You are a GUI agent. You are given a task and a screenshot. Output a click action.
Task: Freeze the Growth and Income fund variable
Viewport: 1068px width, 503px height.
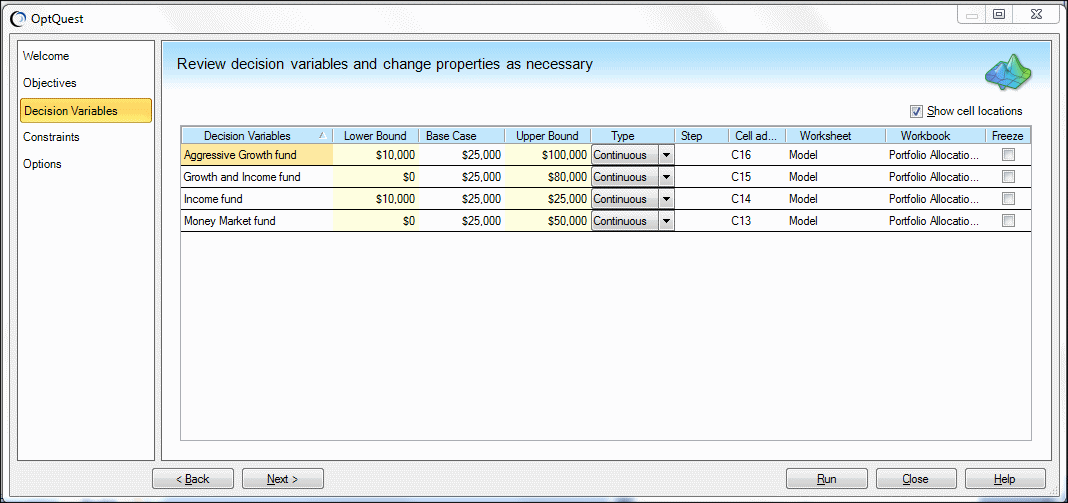coord(1008,177)
